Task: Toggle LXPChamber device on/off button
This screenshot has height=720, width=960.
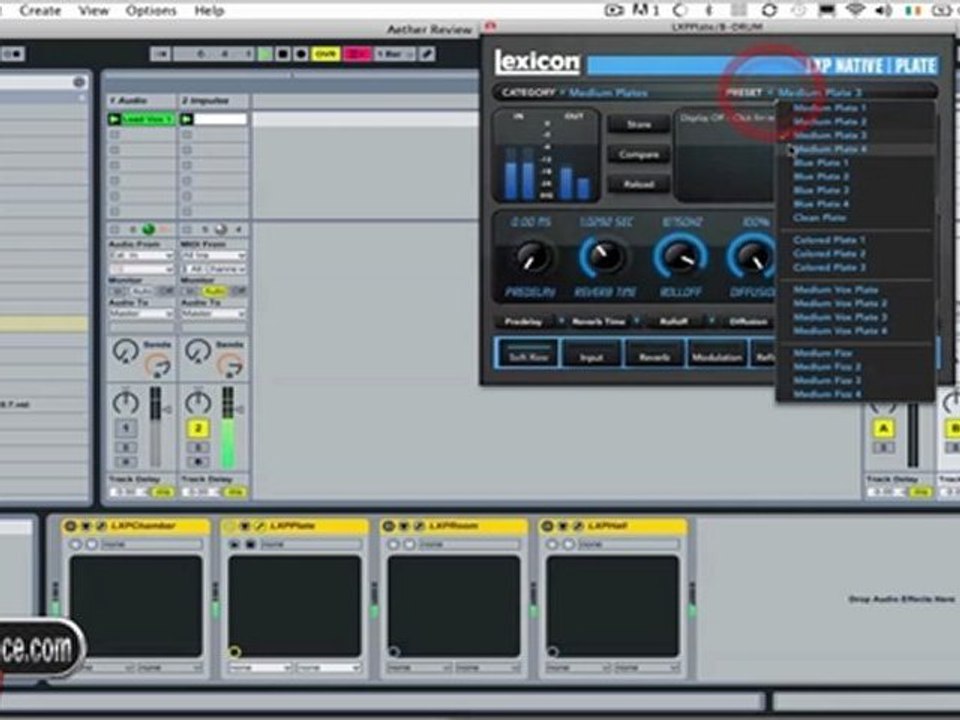Action: pos(70,526)
